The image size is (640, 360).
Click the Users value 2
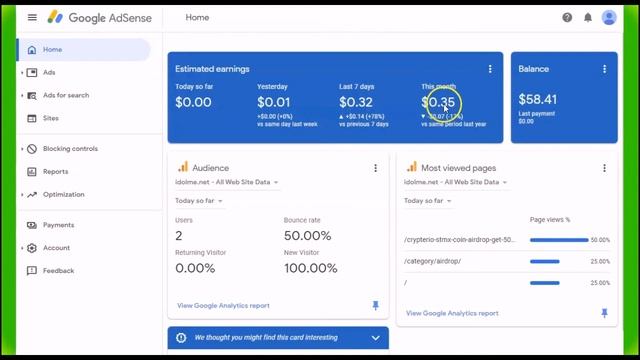(179, 236)
